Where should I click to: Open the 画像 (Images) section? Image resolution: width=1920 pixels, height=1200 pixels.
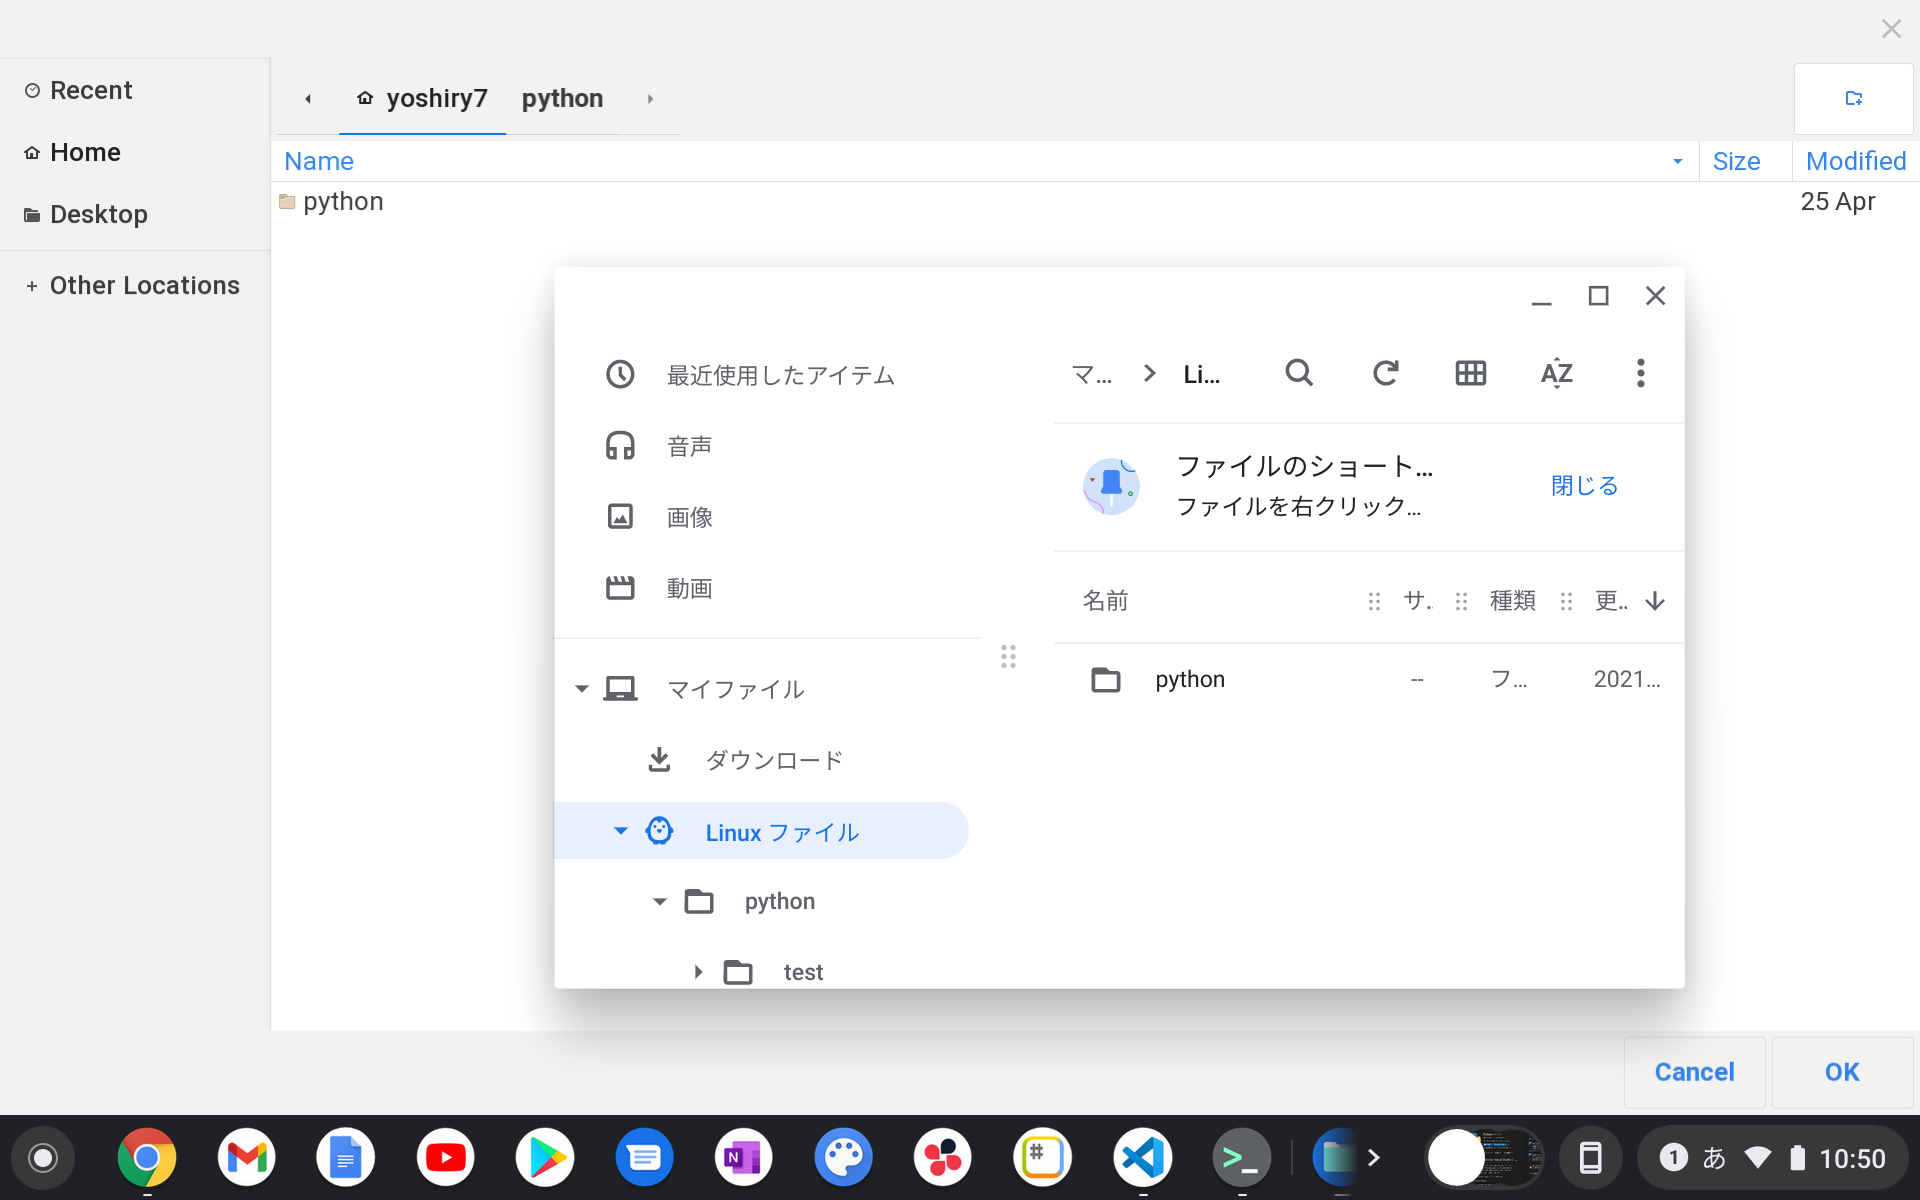688,516
